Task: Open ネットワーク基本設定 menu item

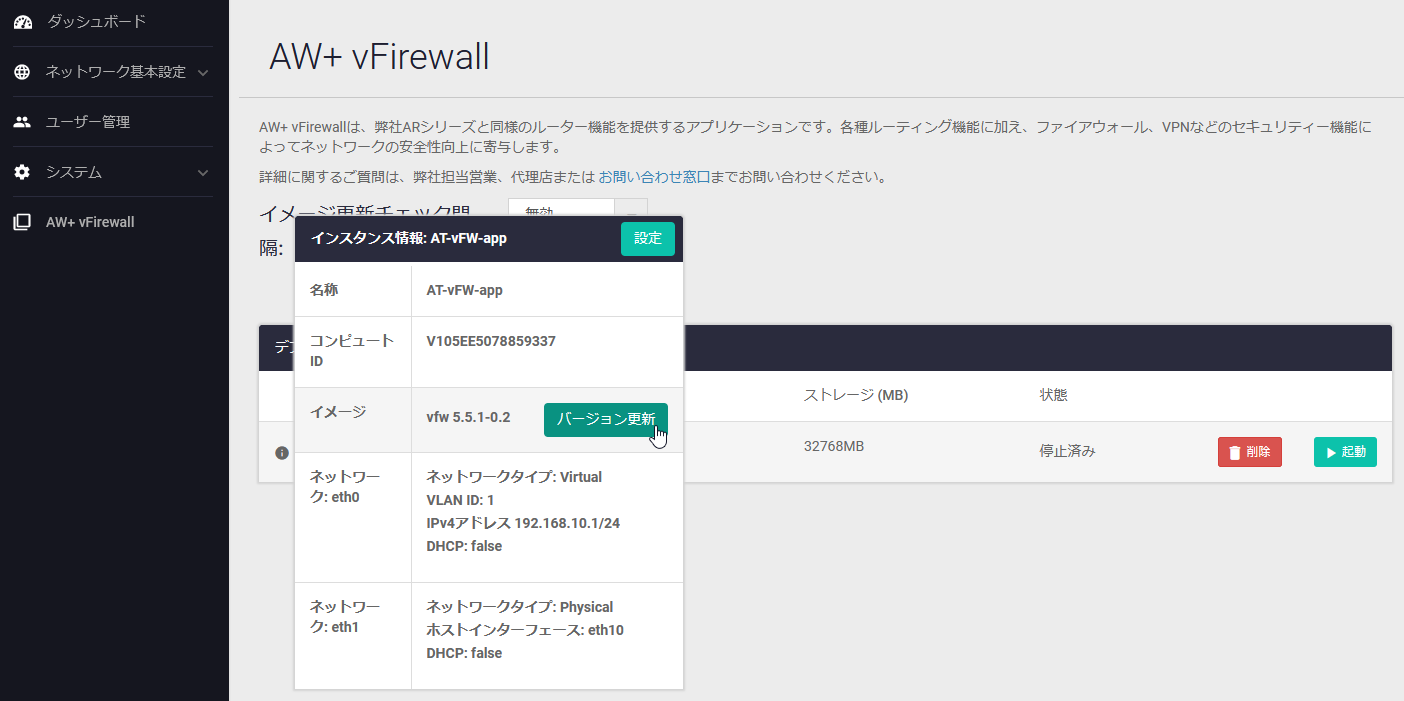Action: click(114, 72)
